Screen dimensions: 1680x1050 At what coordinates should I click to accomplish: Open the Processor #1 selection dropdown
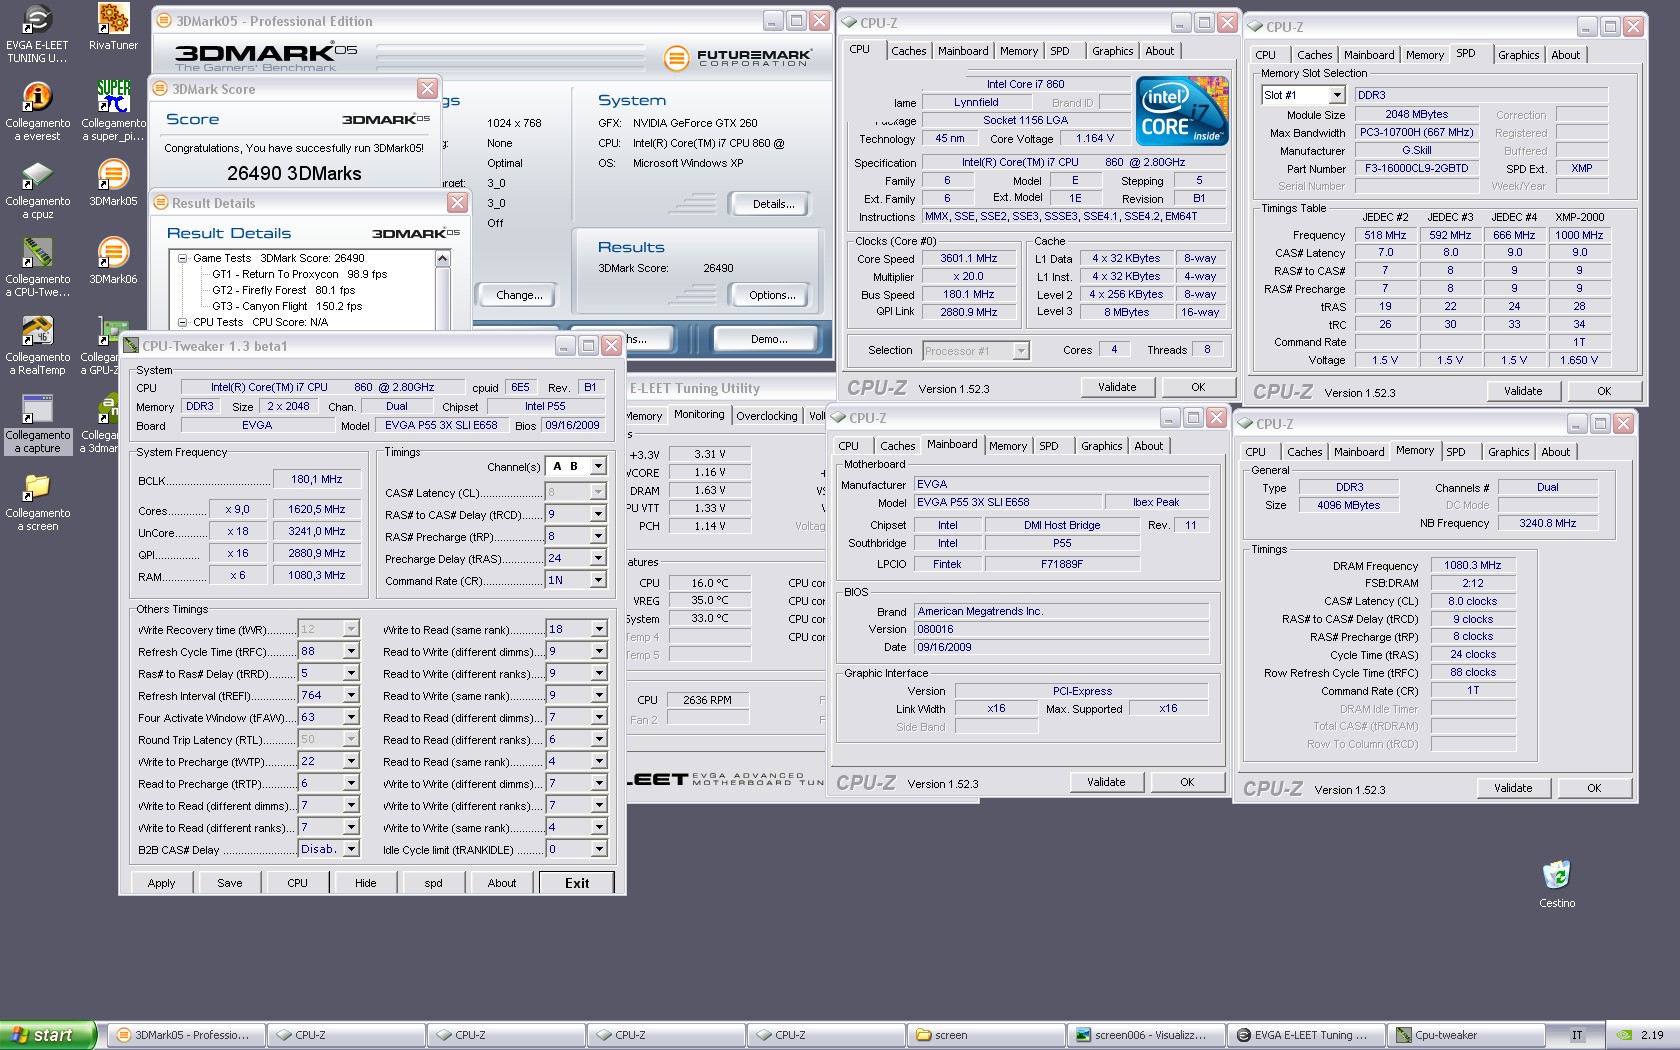coord(1020,351)
